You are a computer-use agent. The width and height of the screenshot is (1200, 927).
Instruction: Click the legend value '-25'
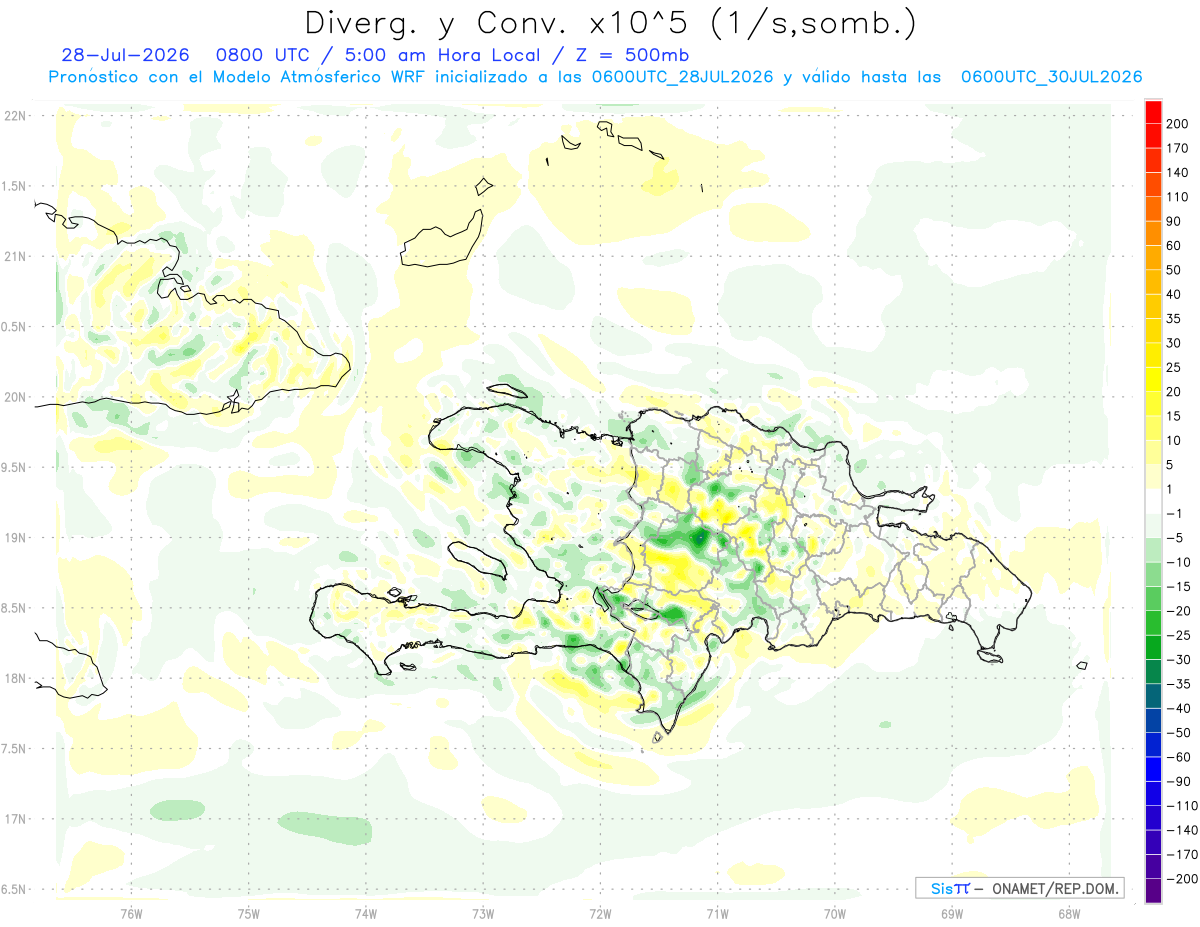(1181, 635)
